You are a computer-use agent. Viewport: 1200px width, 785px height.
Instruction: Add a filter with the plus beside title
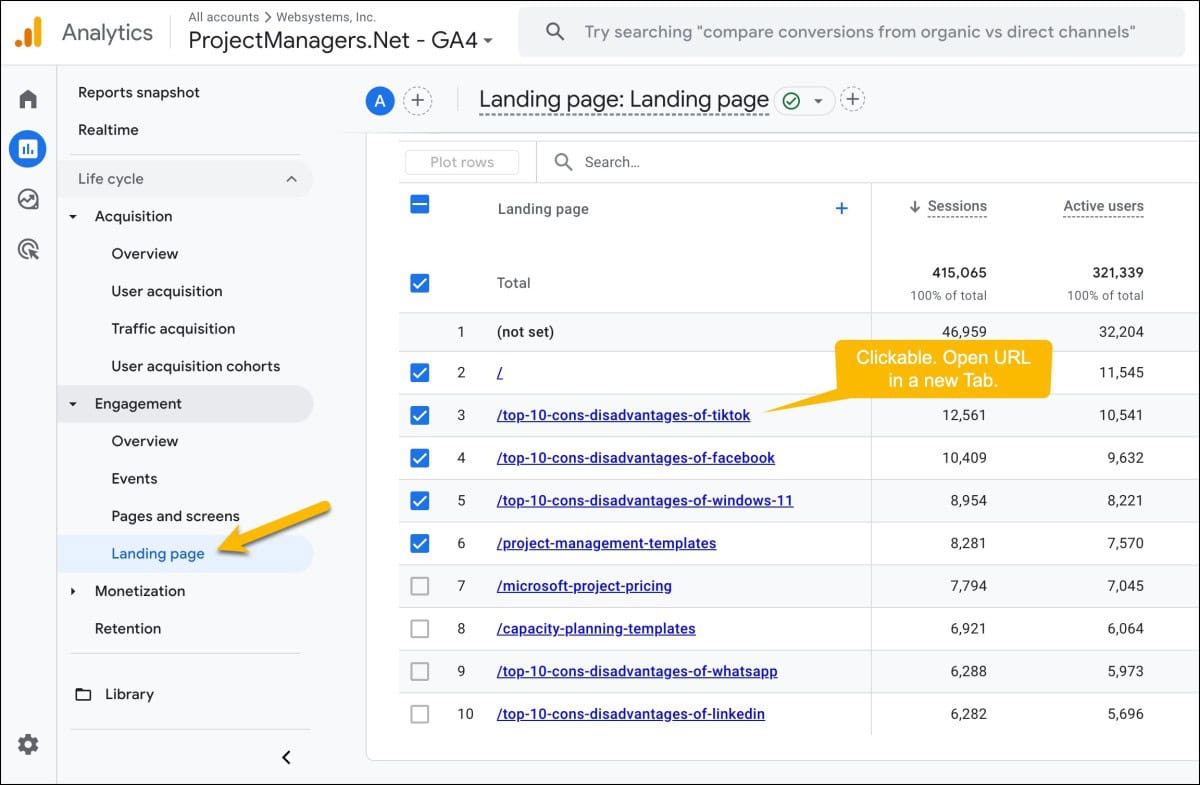pos(852,99)
